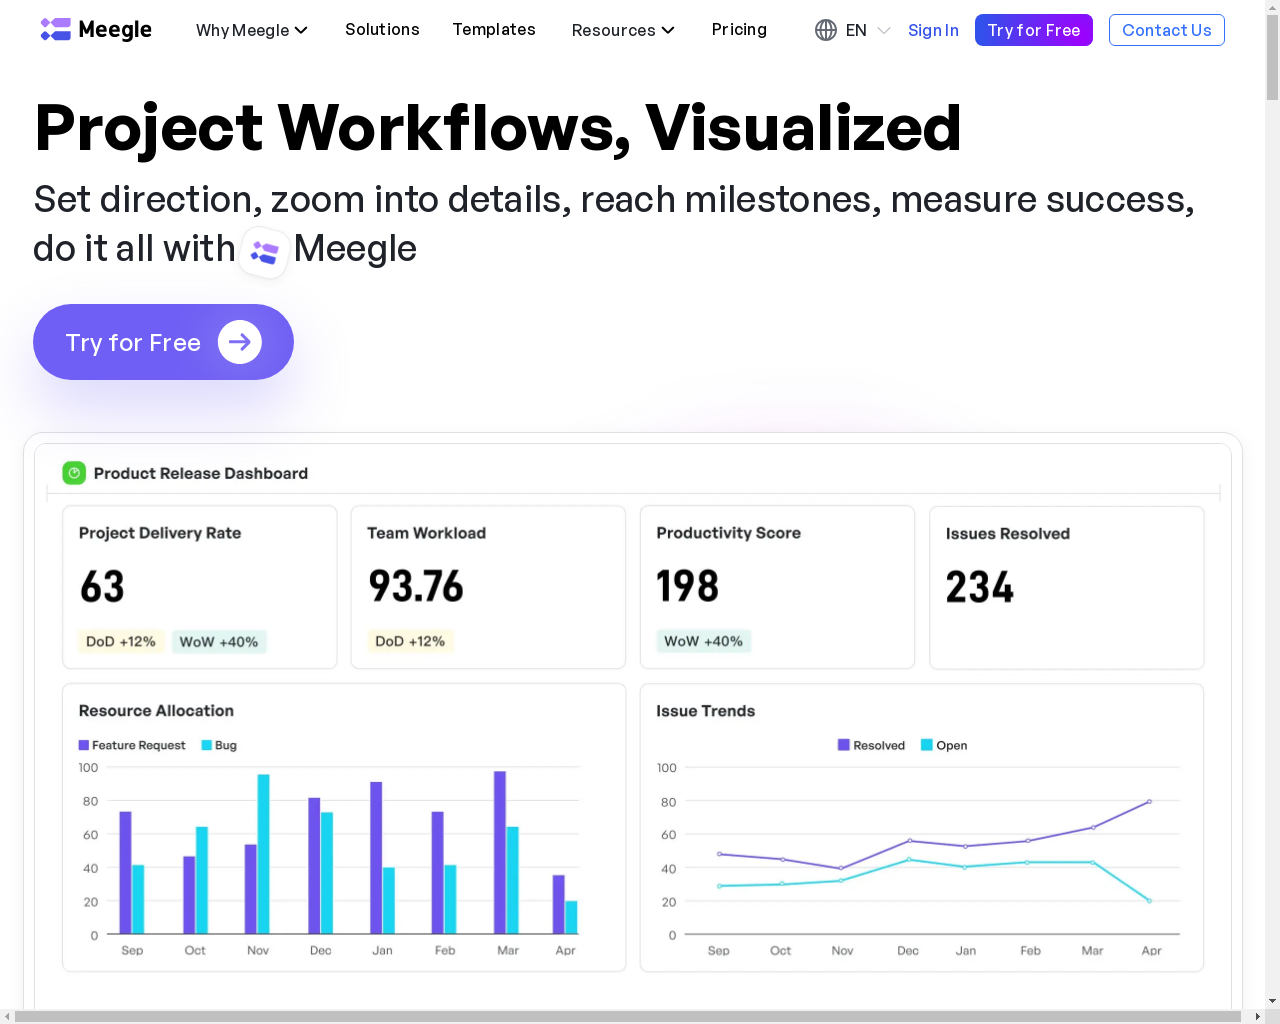This screenshot has height=1024, width=1280.
Task: Click the Apr point on the Open line
Action: click(1149, 901)
